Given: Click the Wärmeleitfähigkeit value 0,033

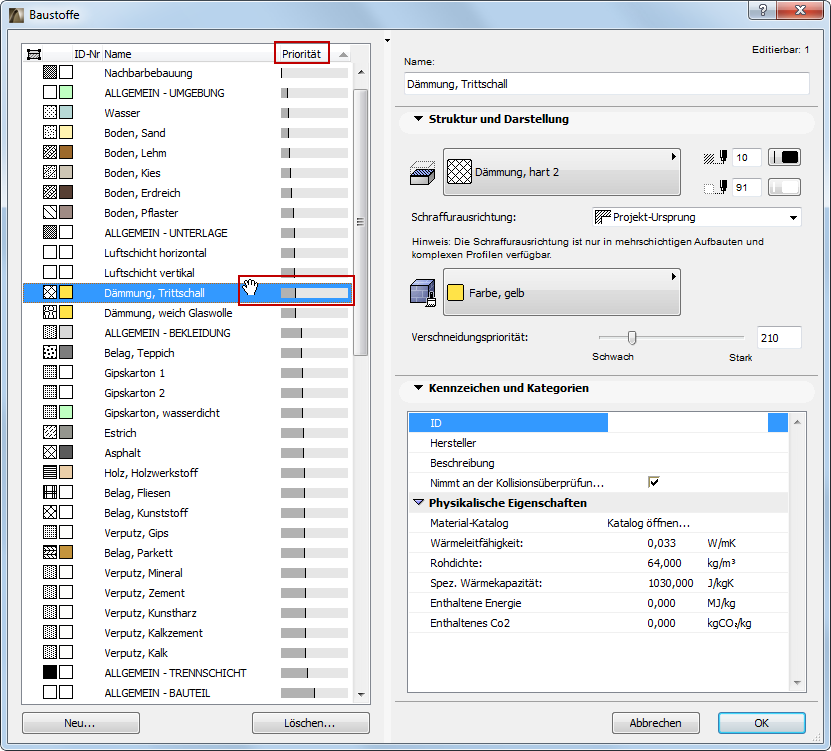Looking at the screenshot, I should click(x=661, y=543).
